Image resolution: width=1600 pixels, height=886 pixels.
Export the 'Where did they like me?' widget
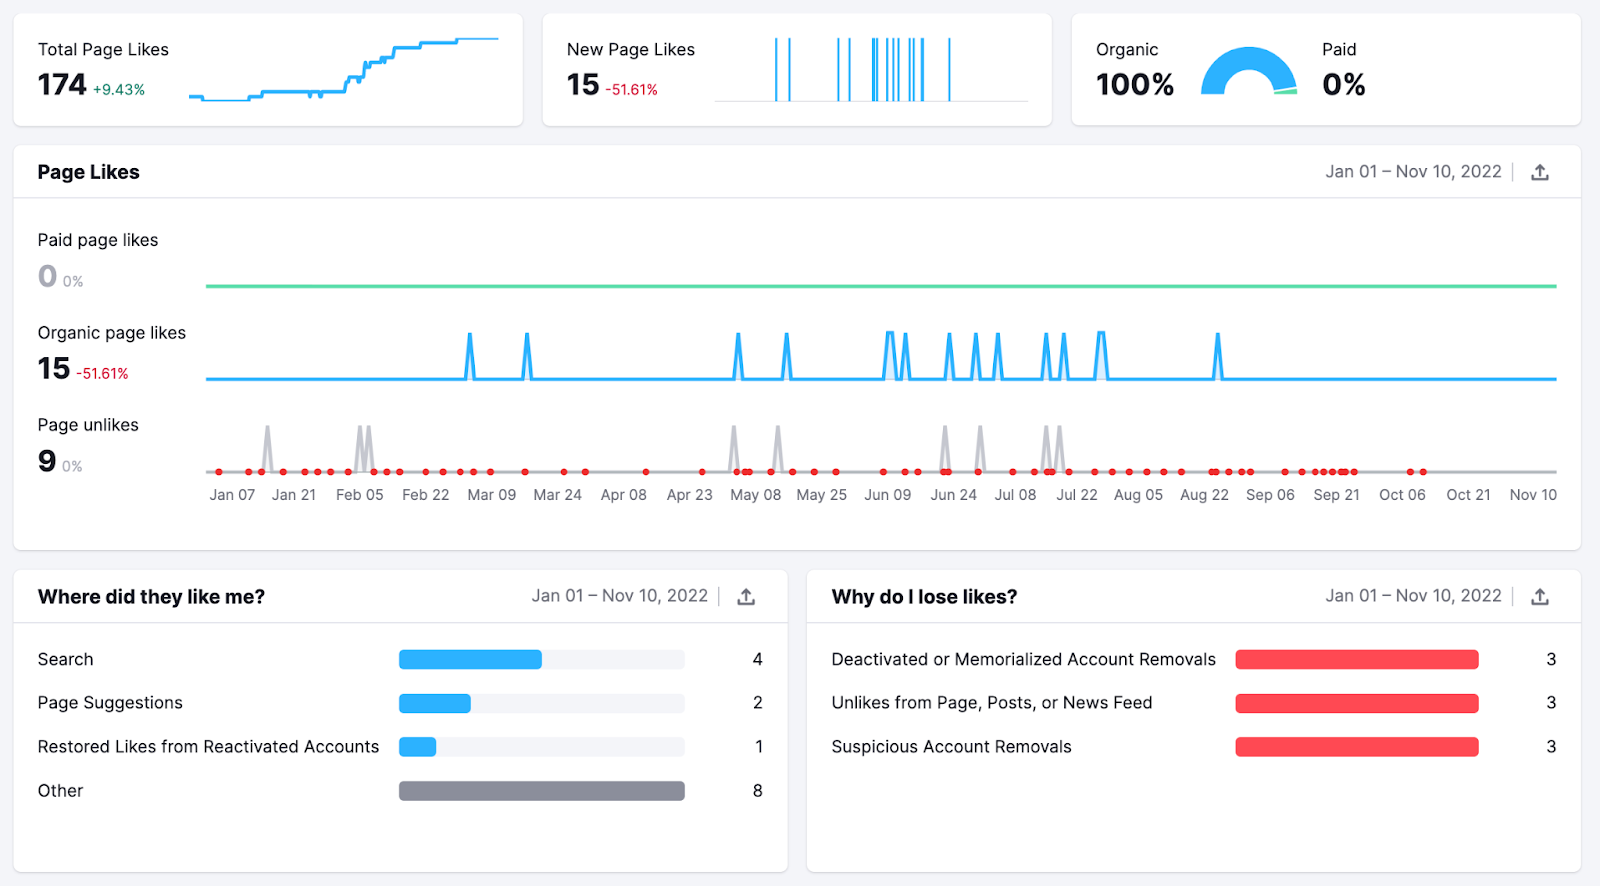pyautogui.click(x=746, y=597)
